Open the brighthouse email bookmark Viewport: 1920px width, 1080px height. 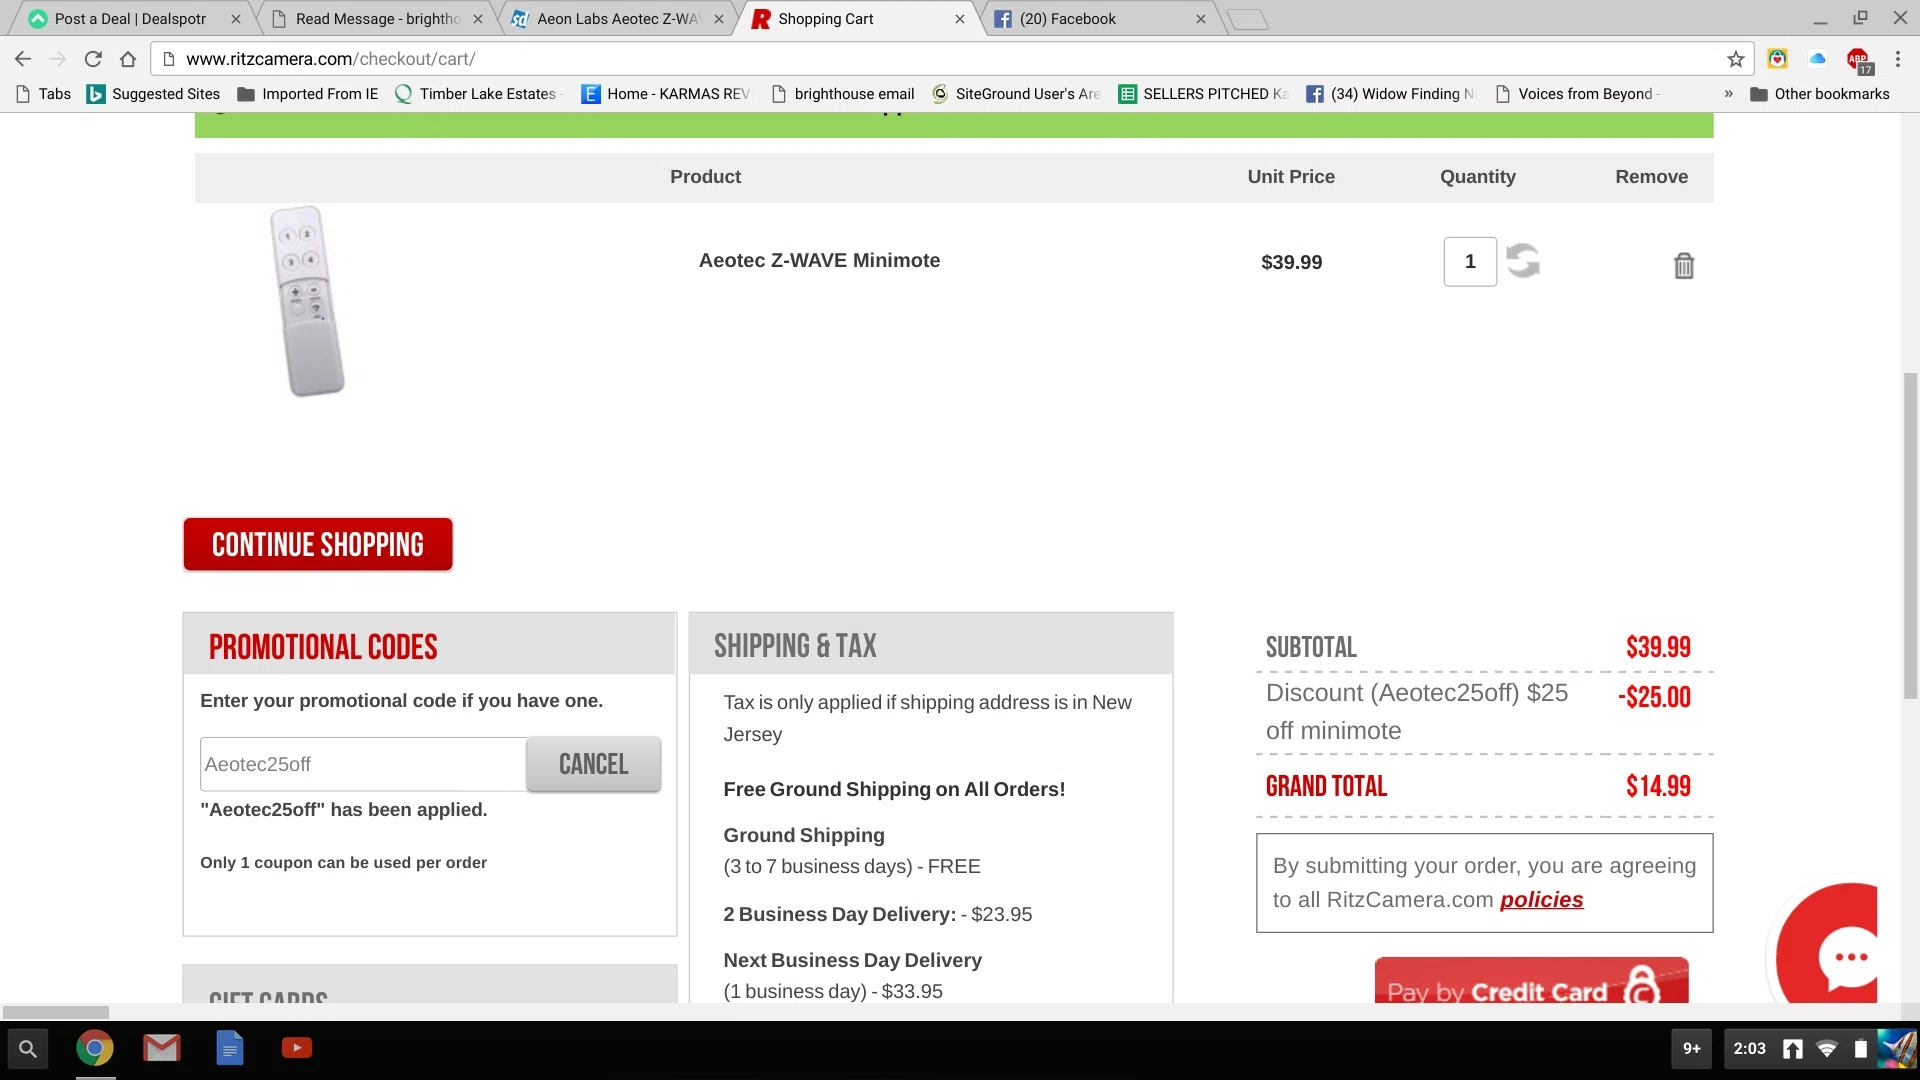point(843,94)
